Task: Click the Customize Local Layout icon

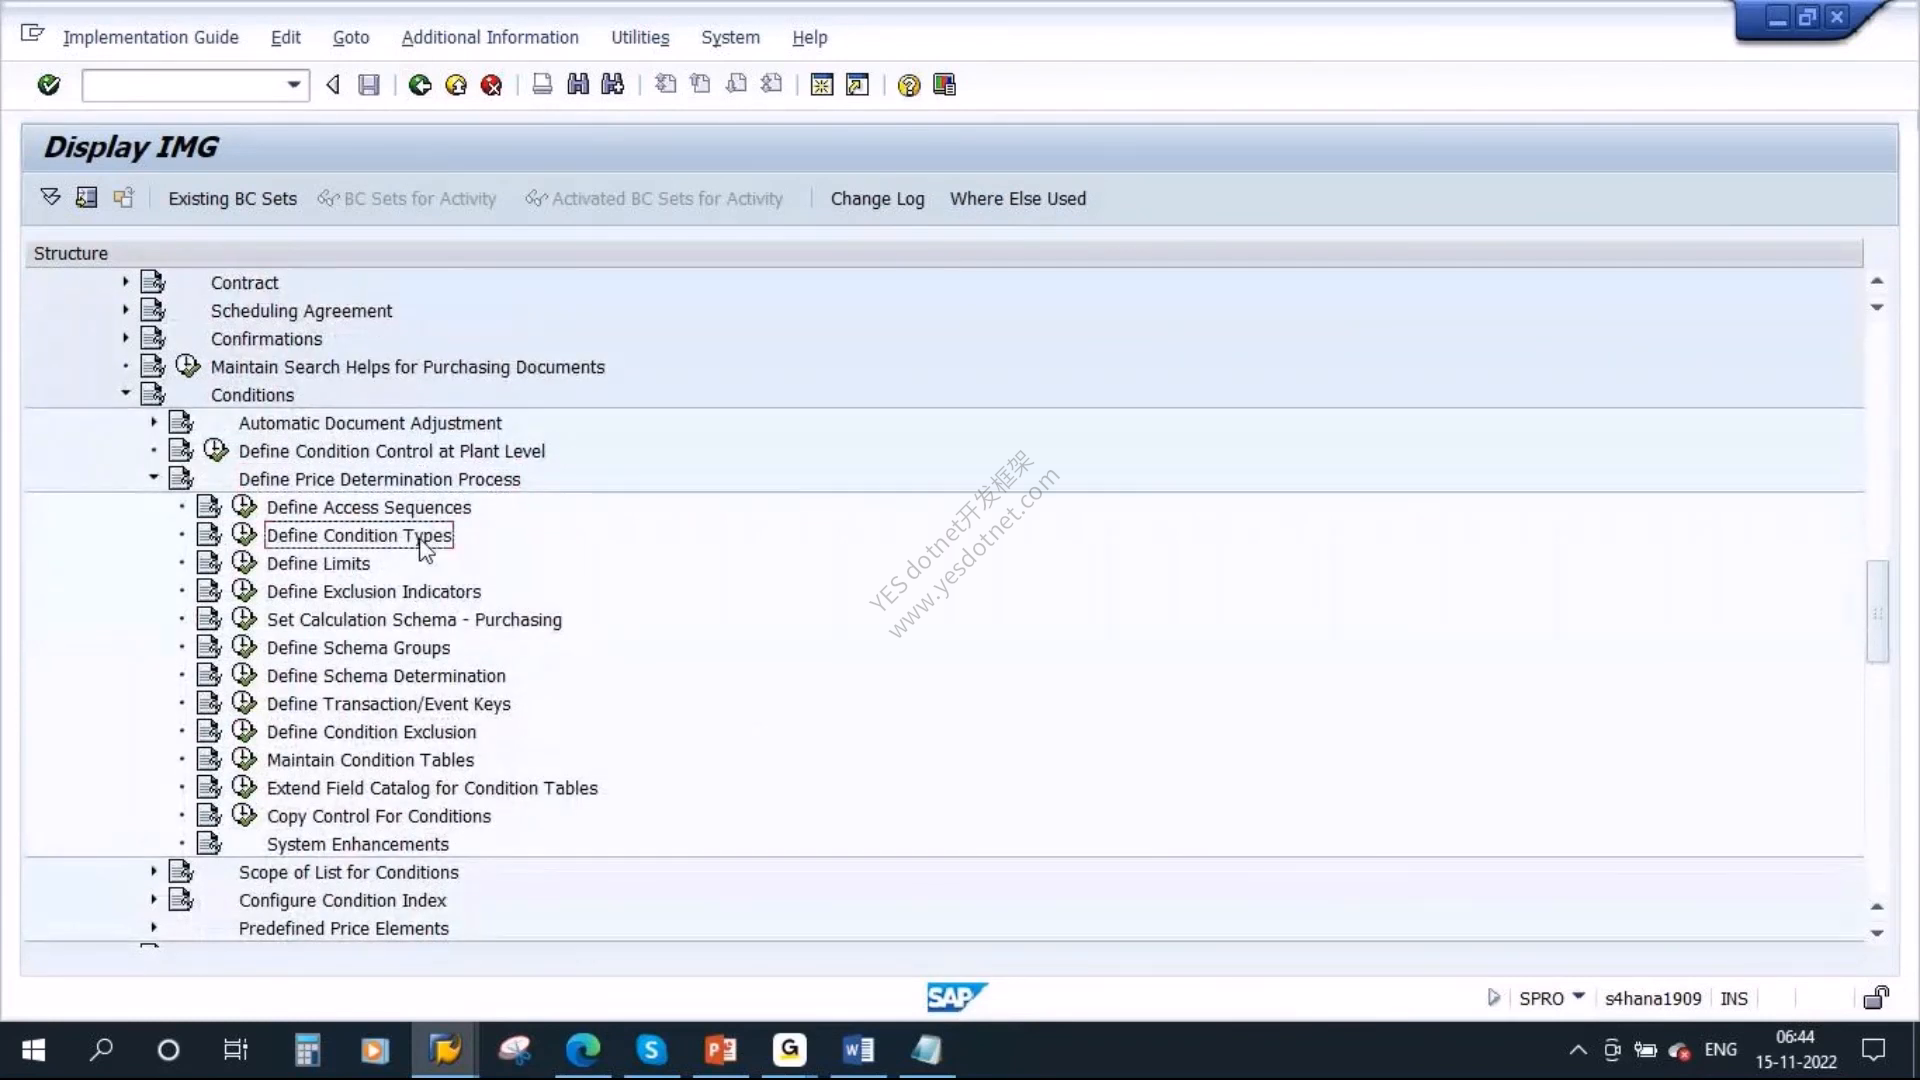Action: coord(944,85)
